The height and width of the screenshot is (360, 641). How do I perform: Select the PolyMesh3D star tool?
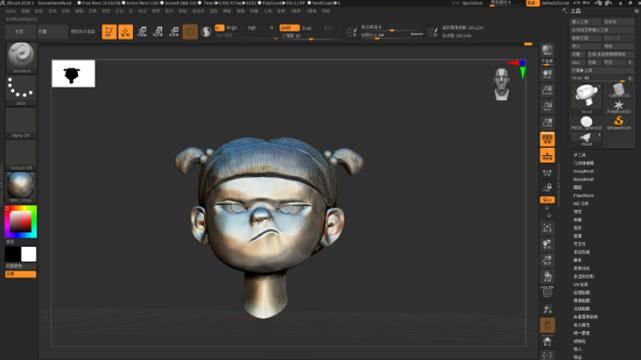tap(619, 106)
